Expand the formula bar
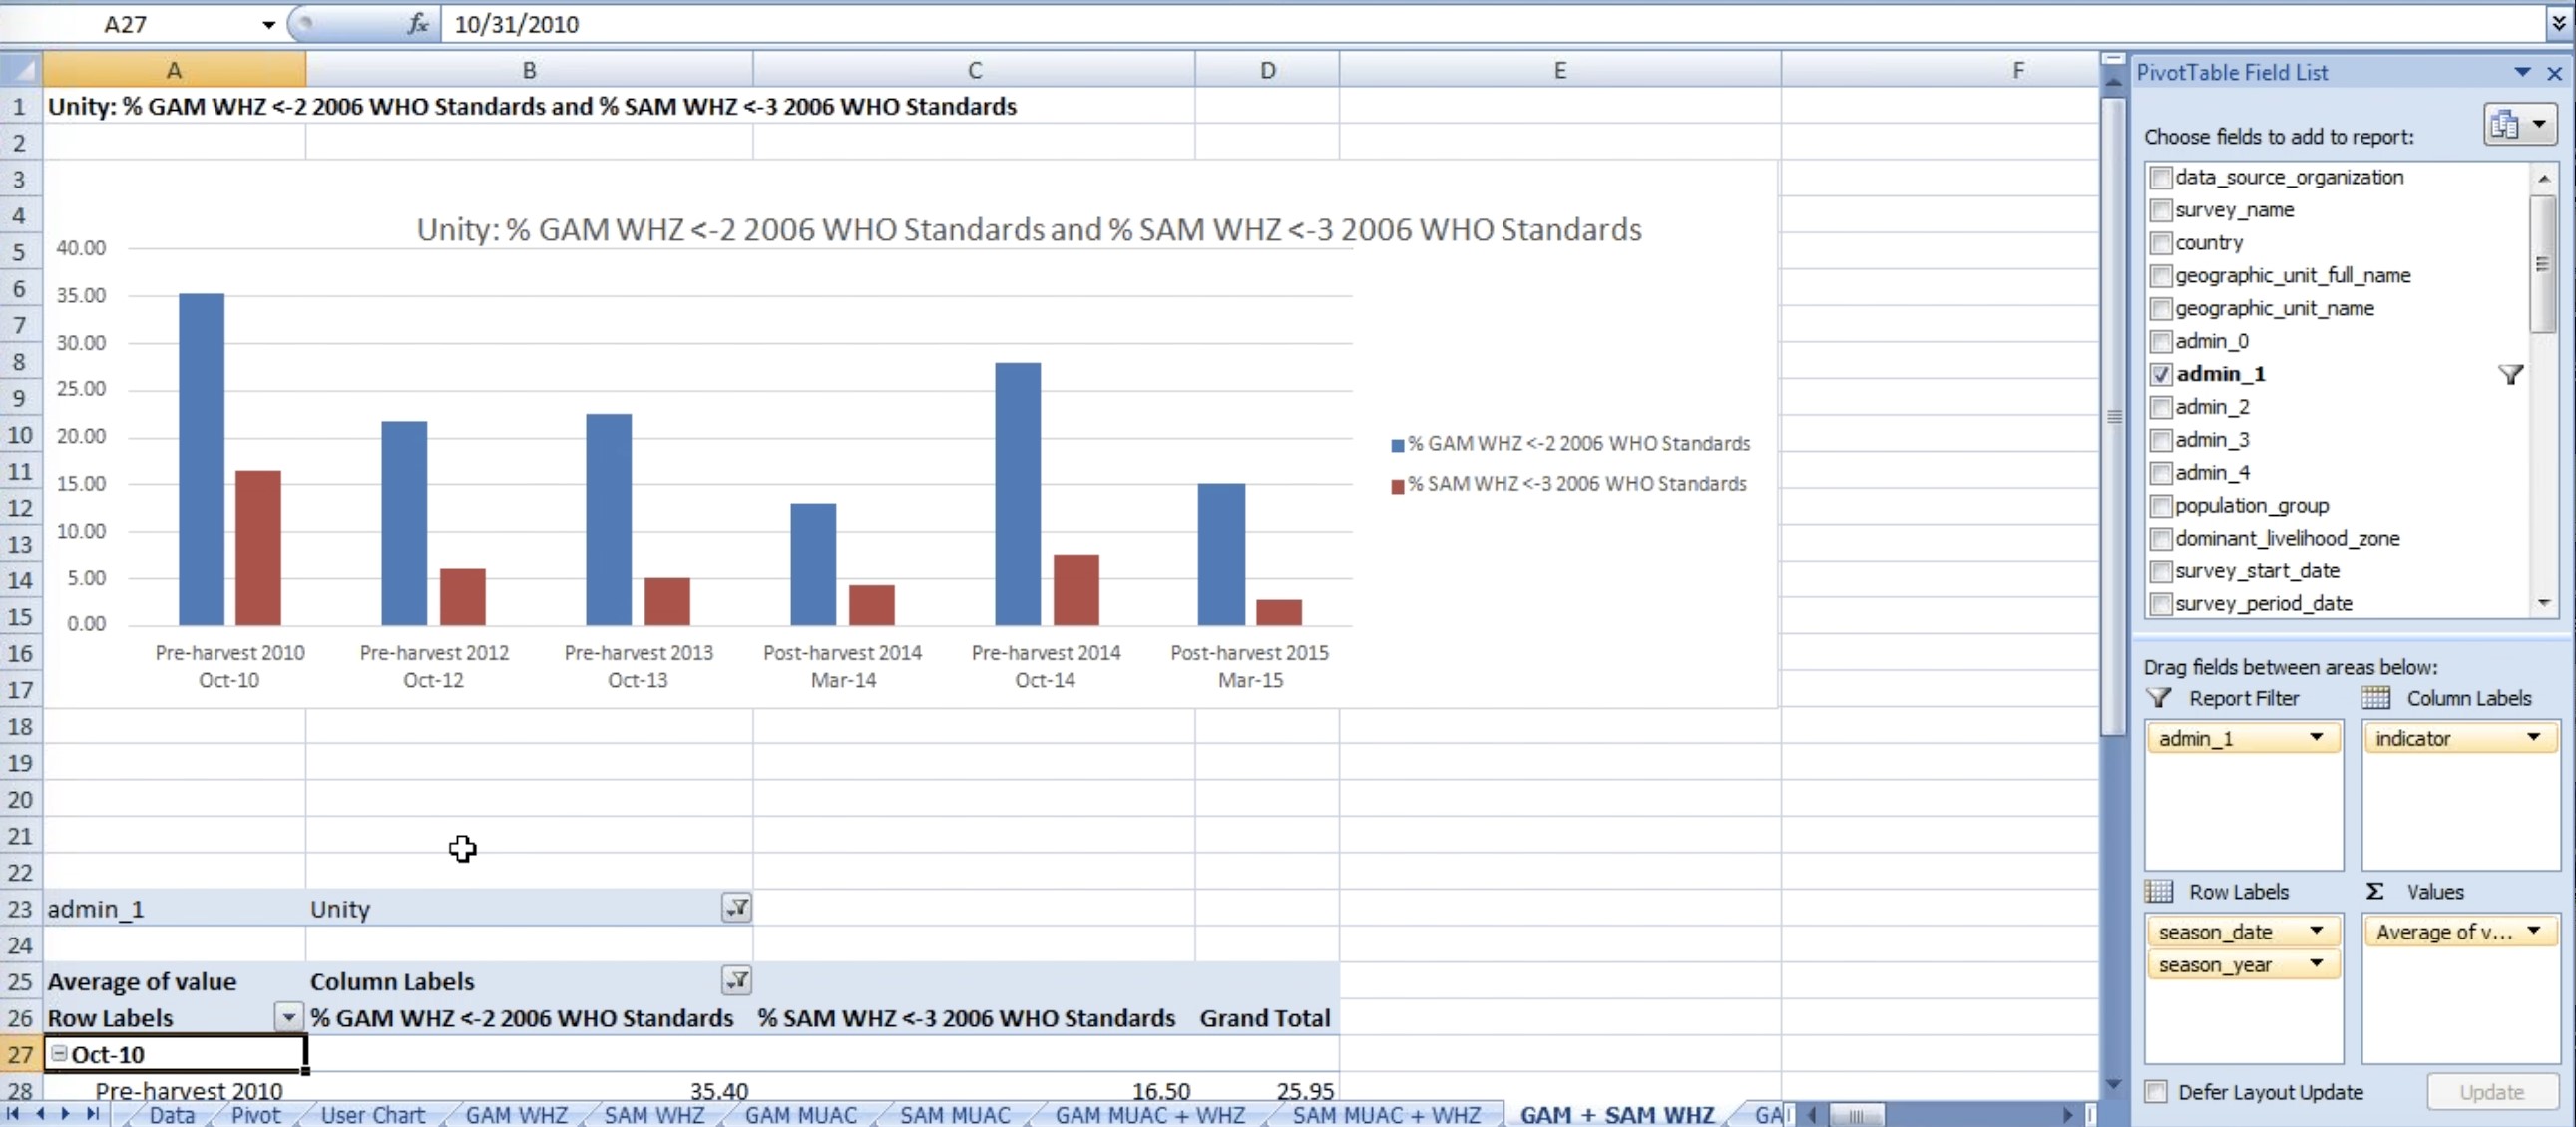2576x1127 pixels. pyautogui.click(x=2558, y=24)
